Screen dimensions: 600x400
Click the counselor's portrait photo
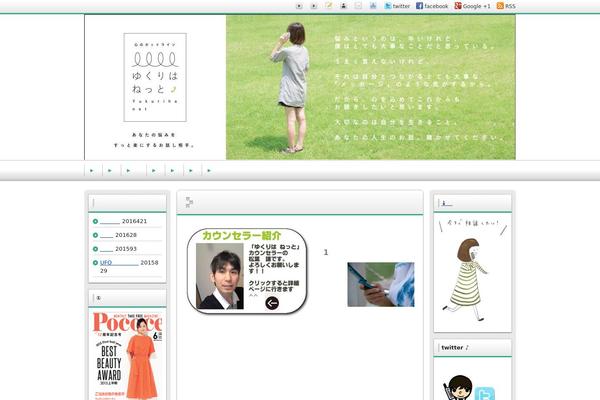[220, 276]
